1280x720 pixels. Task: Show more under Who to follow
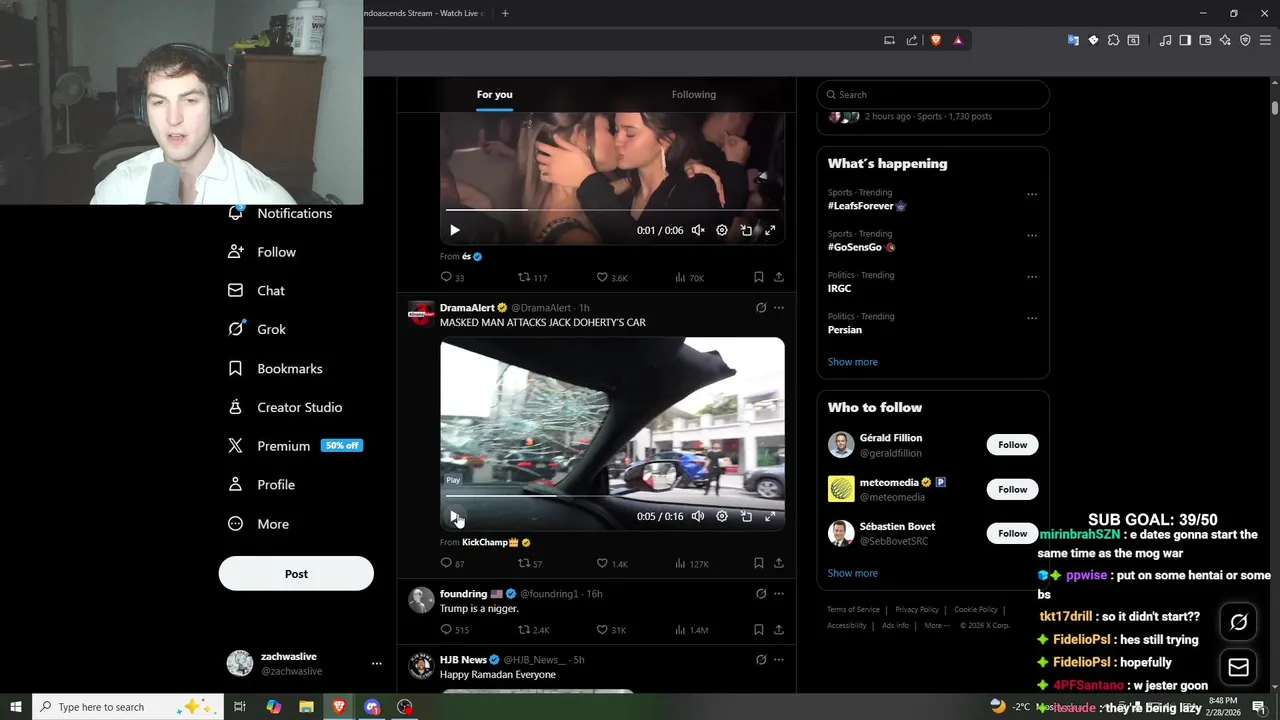pyautogui.click(x=852, y=573)
